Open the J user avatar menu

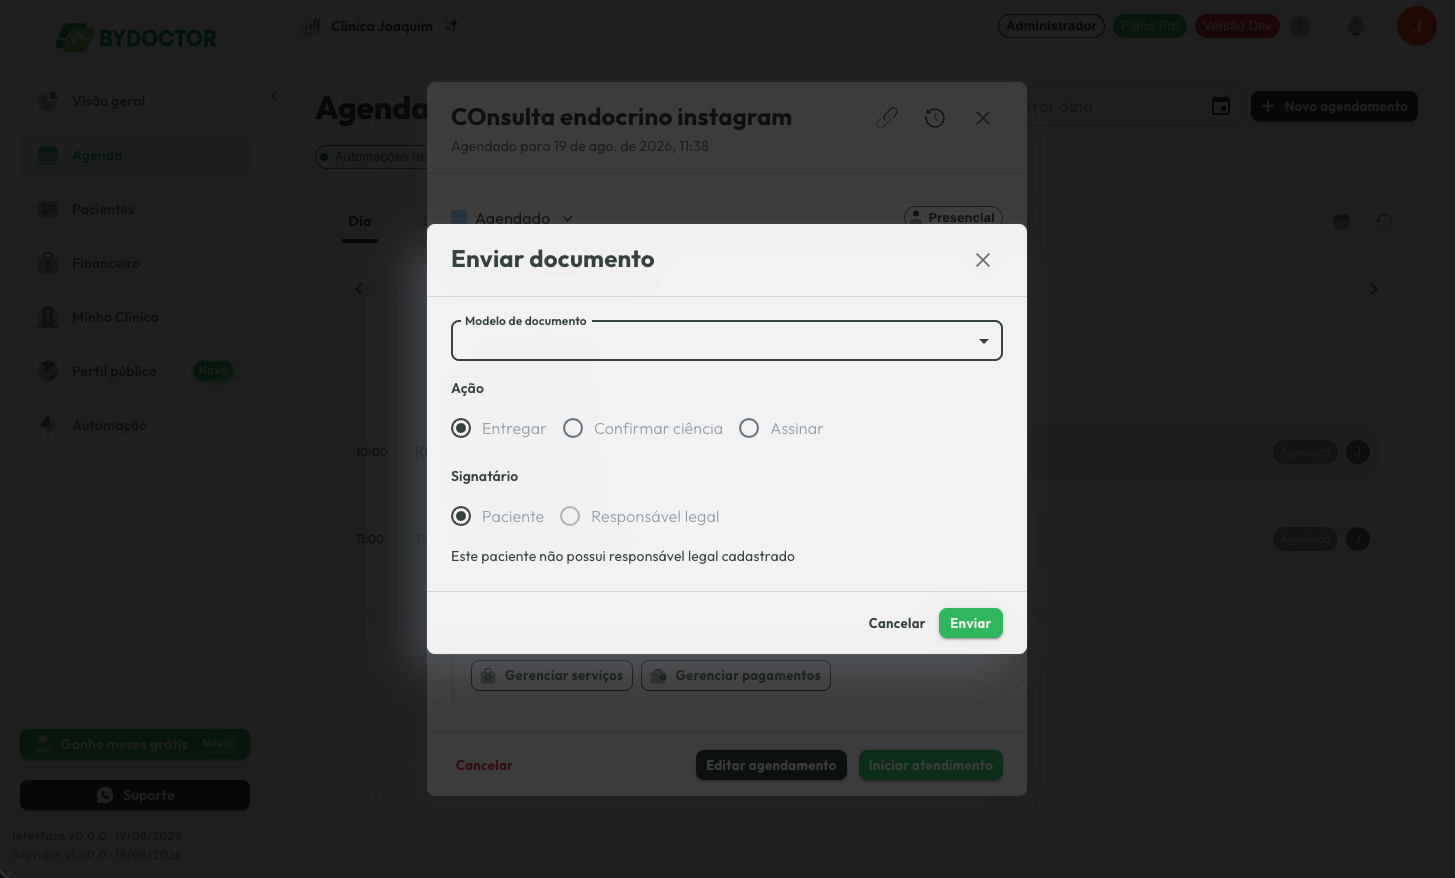pyautogui.click(x=1416, y=26)
